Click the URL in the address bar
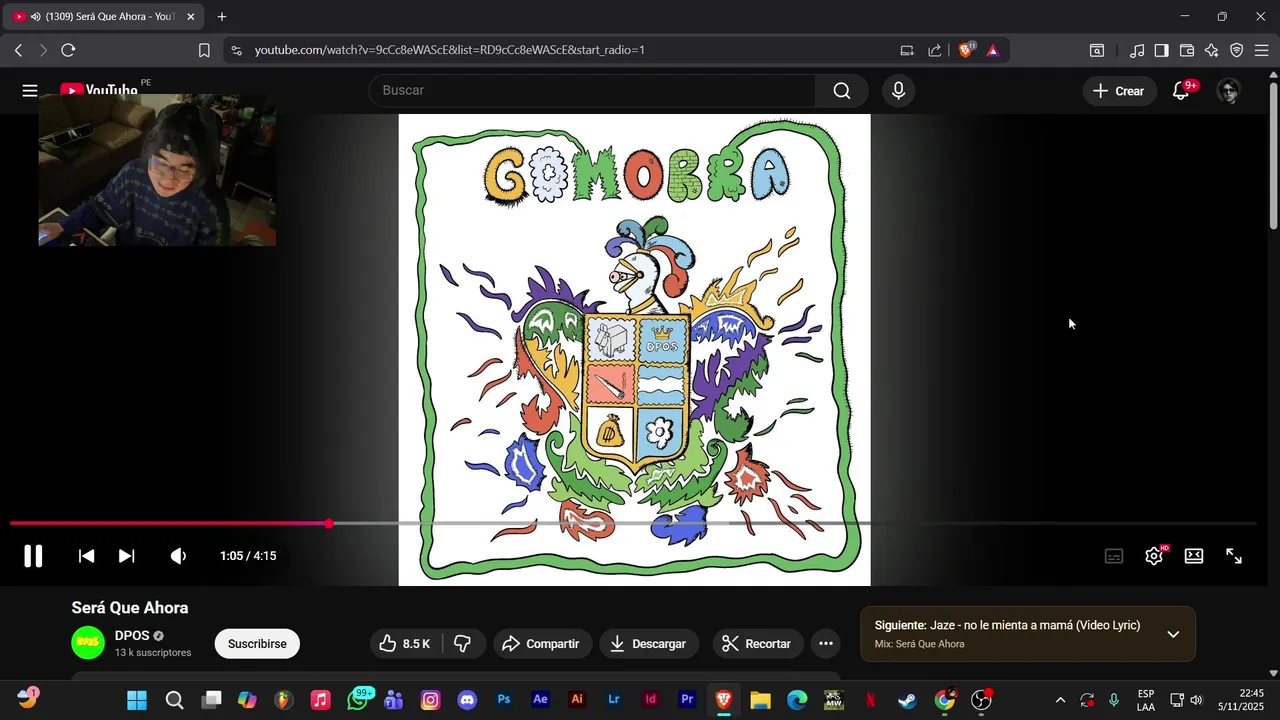Image resolution: width=1280 pixels, height=720 pixels. click(x=450, y=50)
